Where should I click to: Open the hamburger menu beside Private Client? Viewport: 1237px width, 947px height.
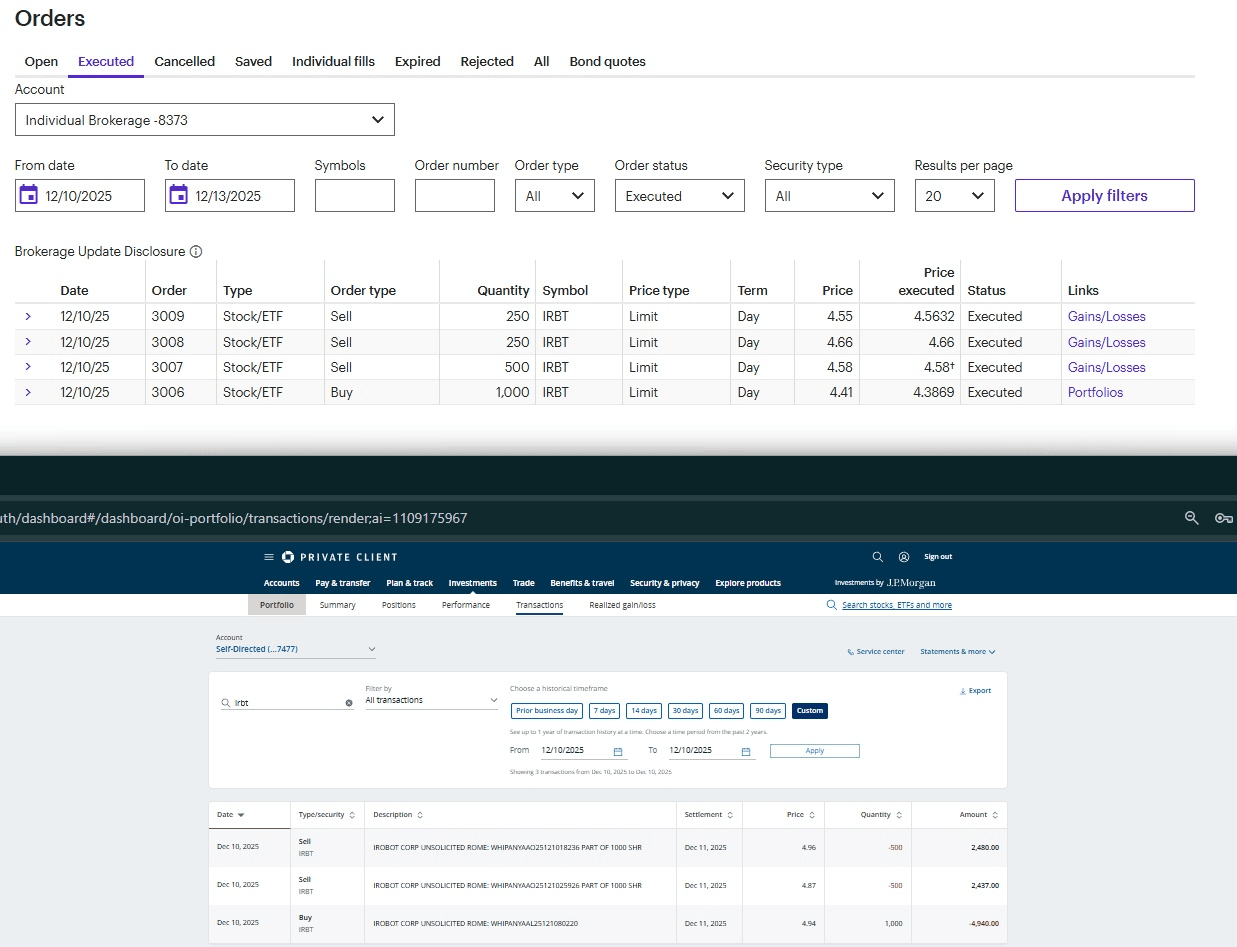tap(268, 557)
